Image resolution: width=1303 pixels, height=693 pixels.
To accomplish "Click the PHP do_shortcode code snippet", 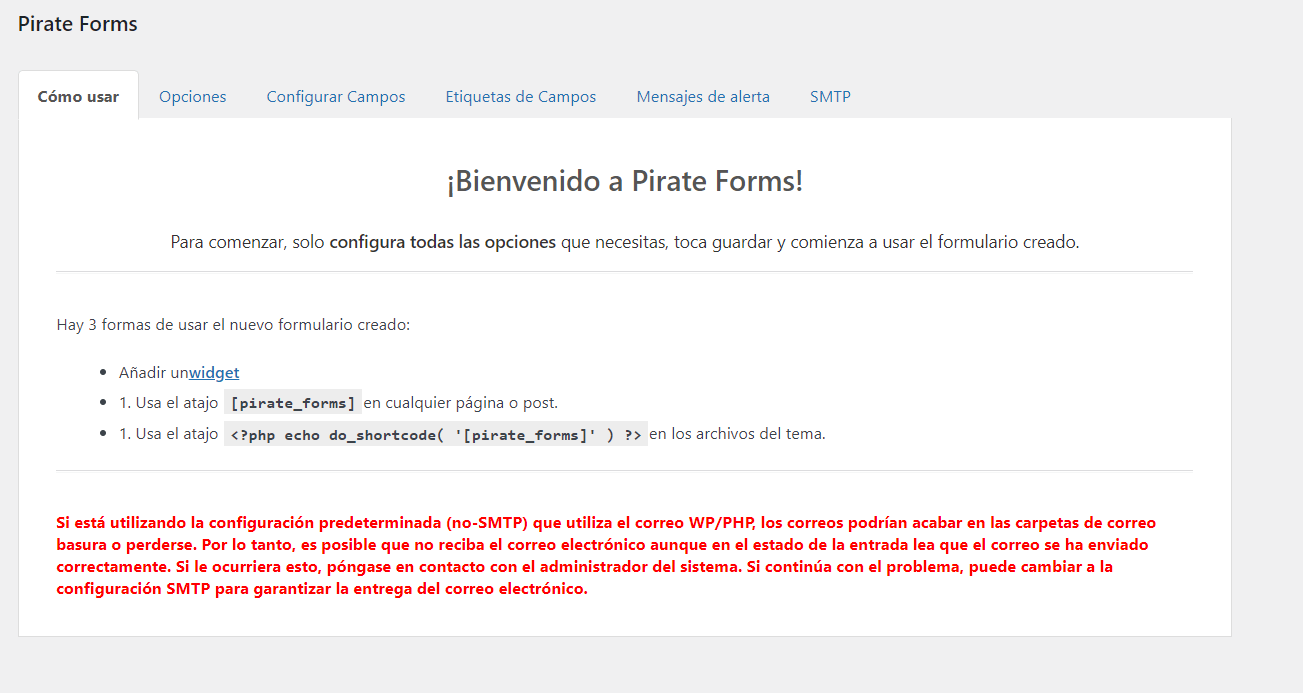I will click(x=435, y=434).
